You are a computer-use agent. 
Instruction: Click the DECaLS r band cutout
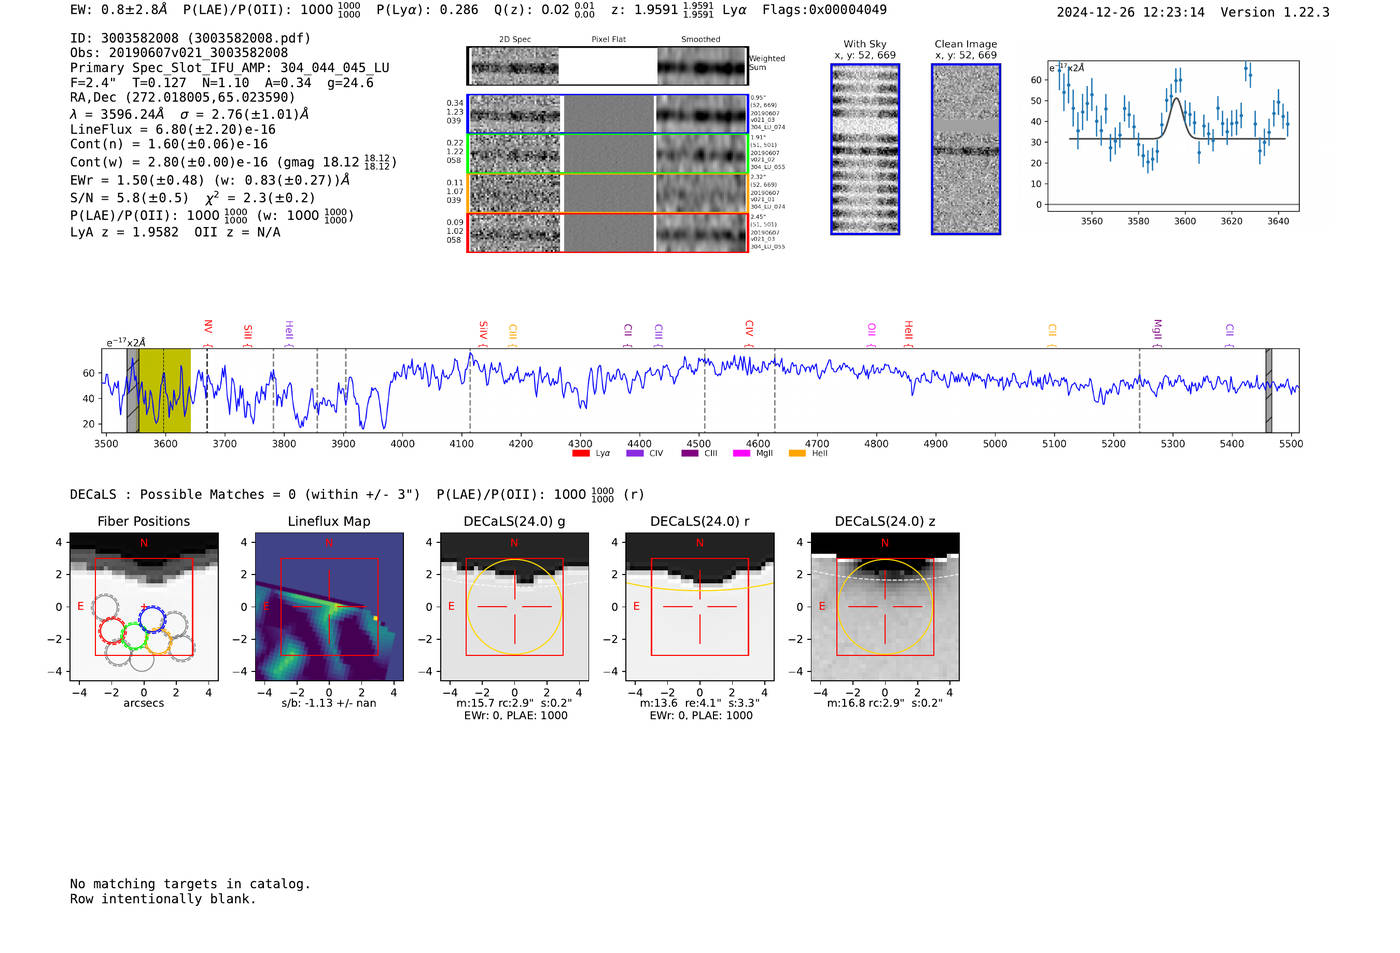[x=699, y=607]
